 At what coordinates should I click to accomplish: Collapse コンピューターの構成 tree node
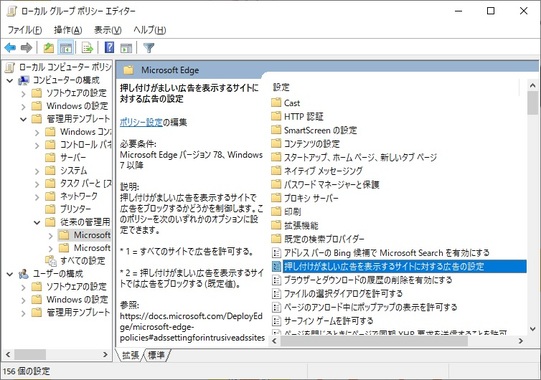(10, 81)
